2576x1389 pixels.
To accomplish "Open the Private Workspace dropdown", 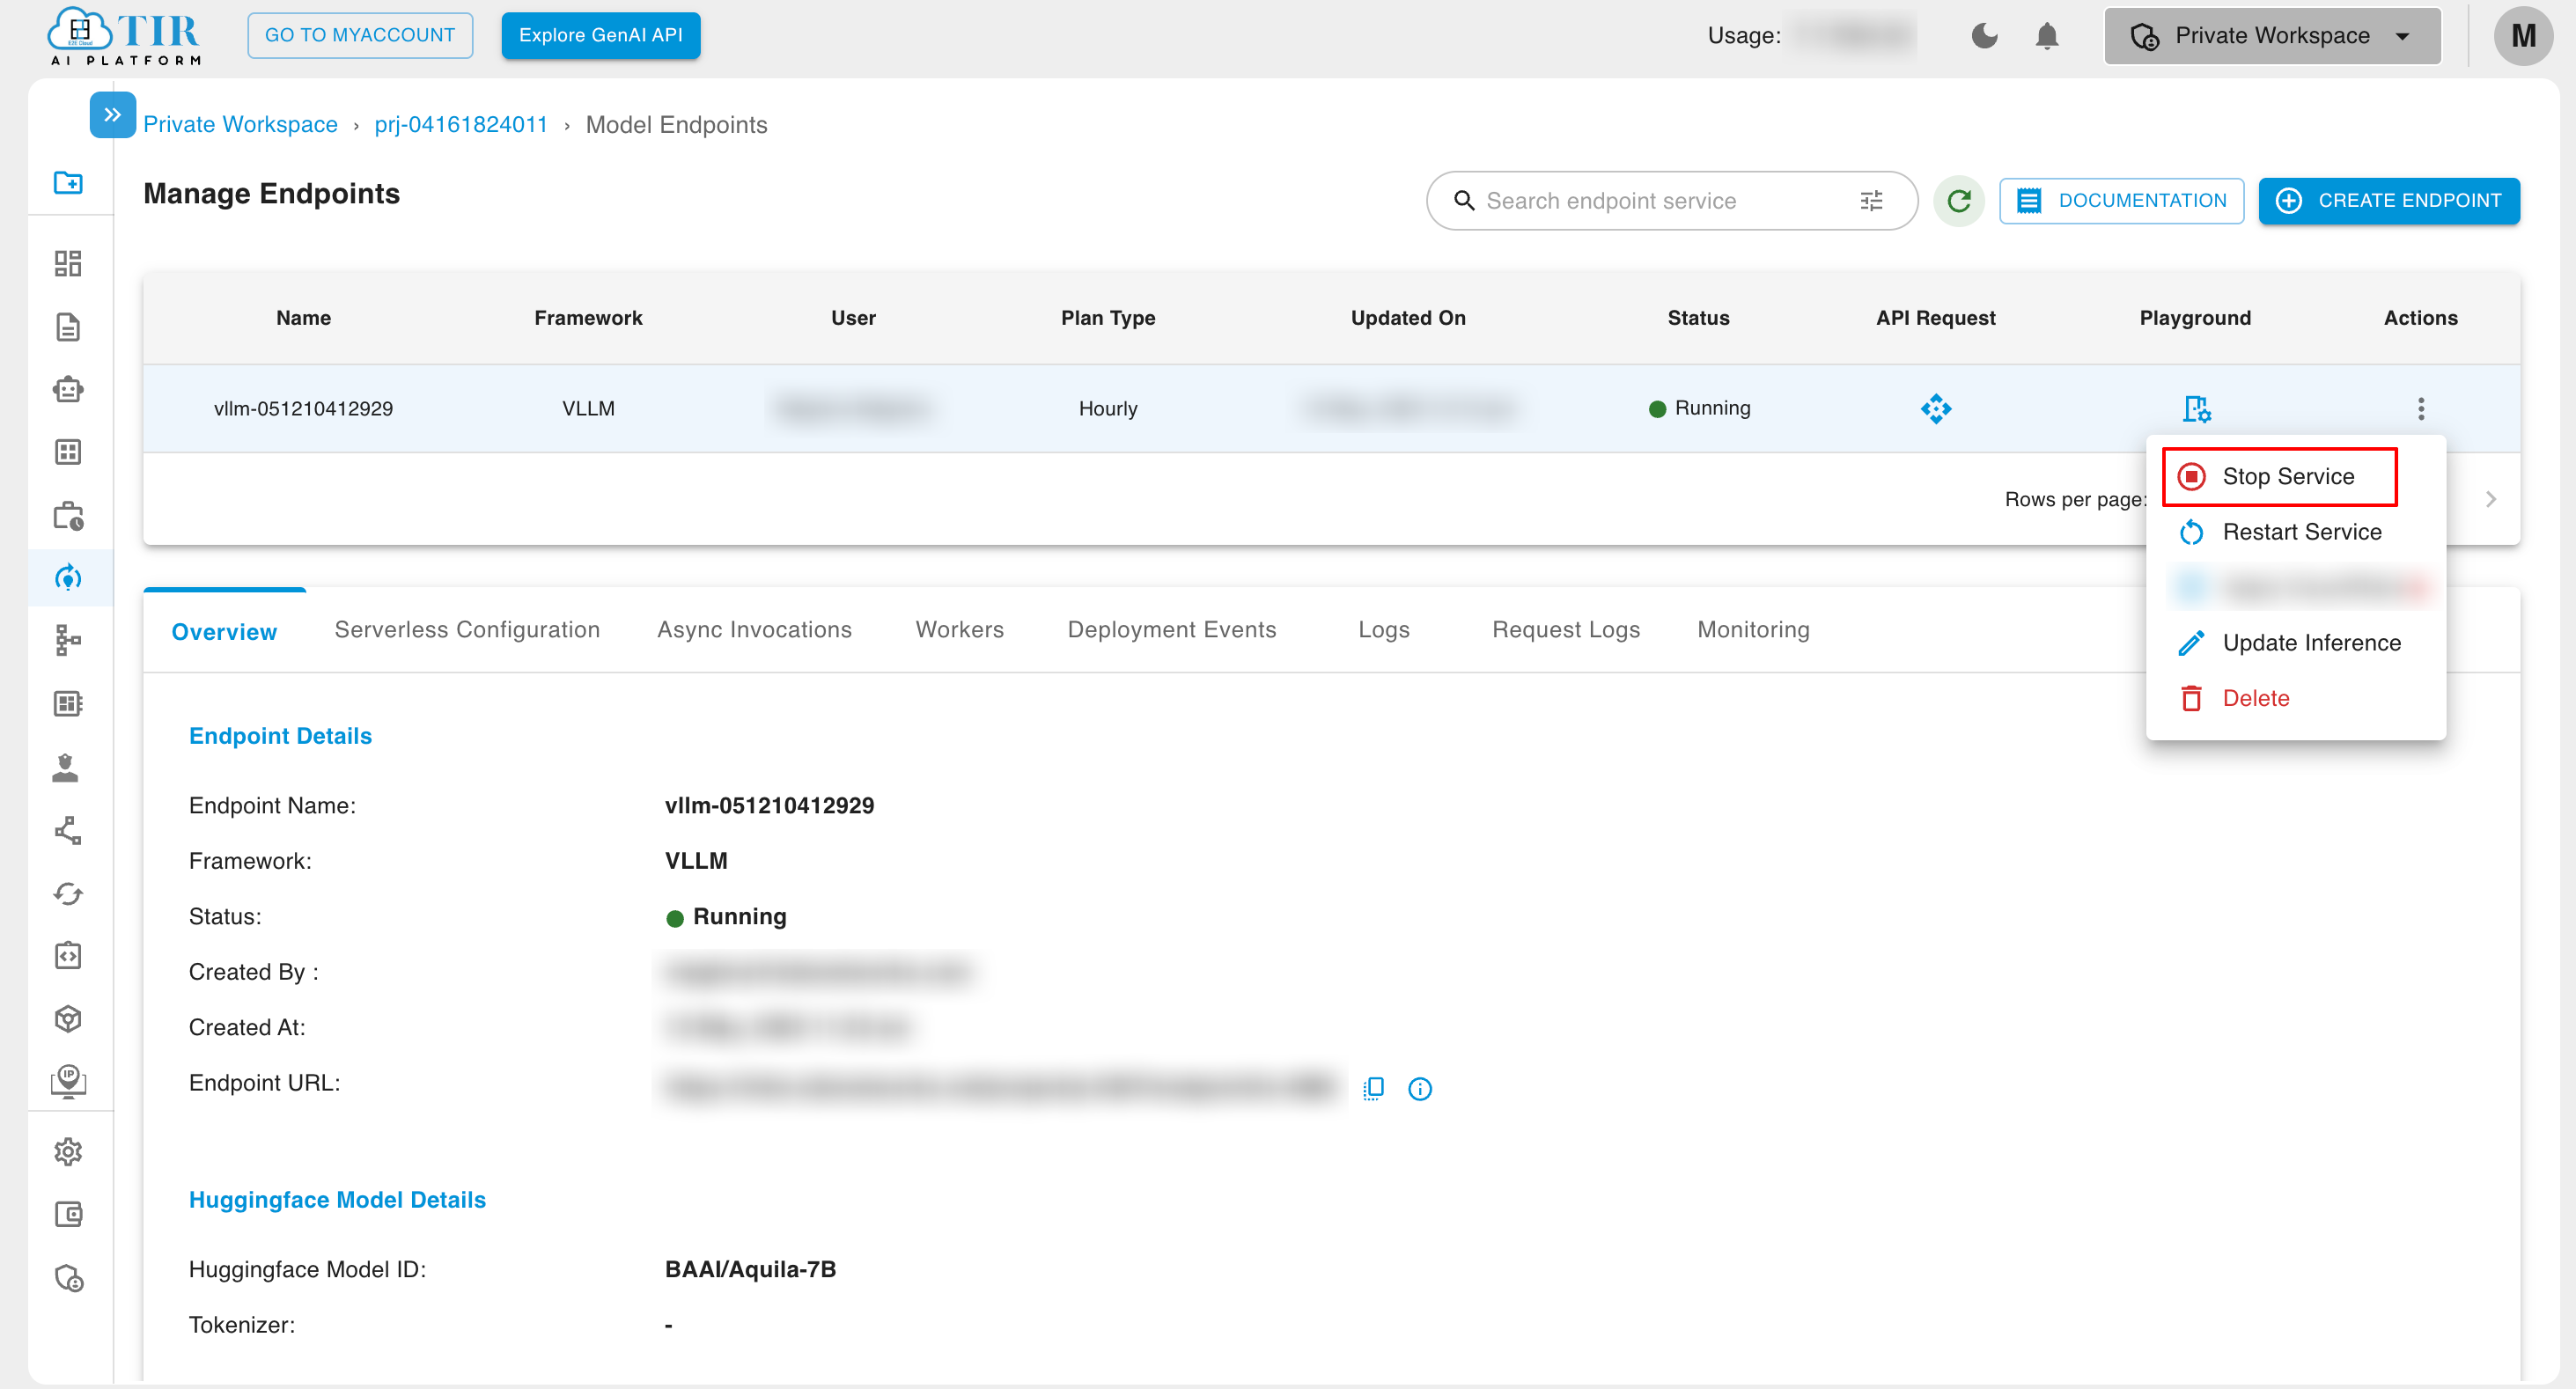I will (x=2272, y=36).
